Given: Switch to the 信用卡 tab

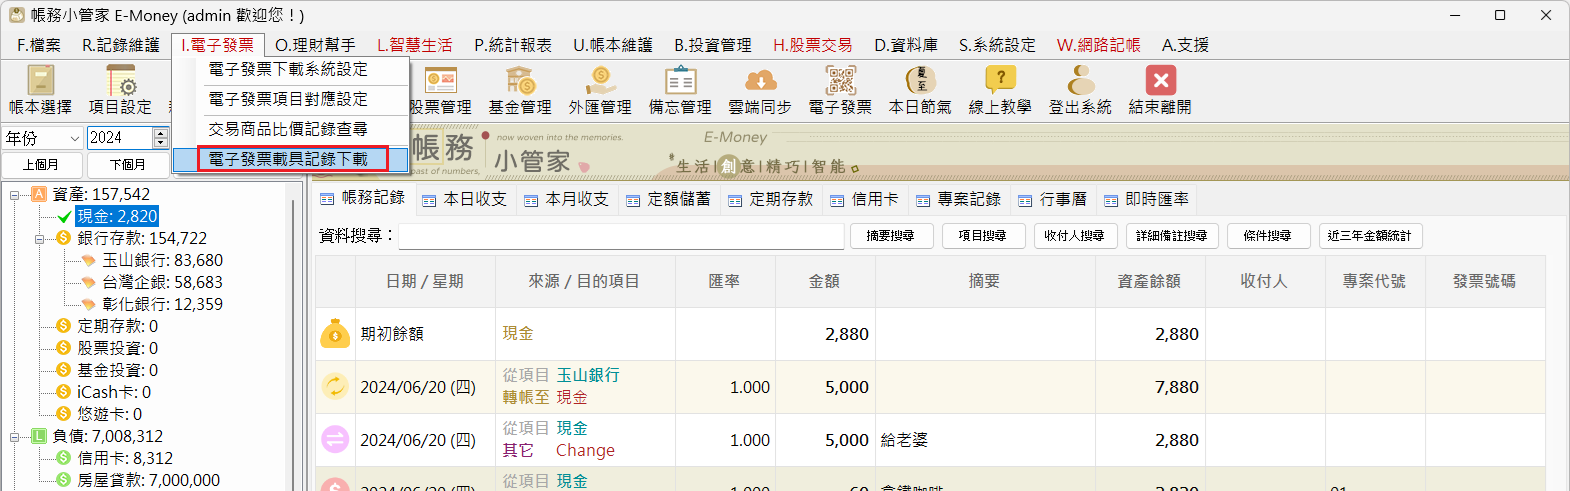Looking at the screenshot, I should click(864, 199).
